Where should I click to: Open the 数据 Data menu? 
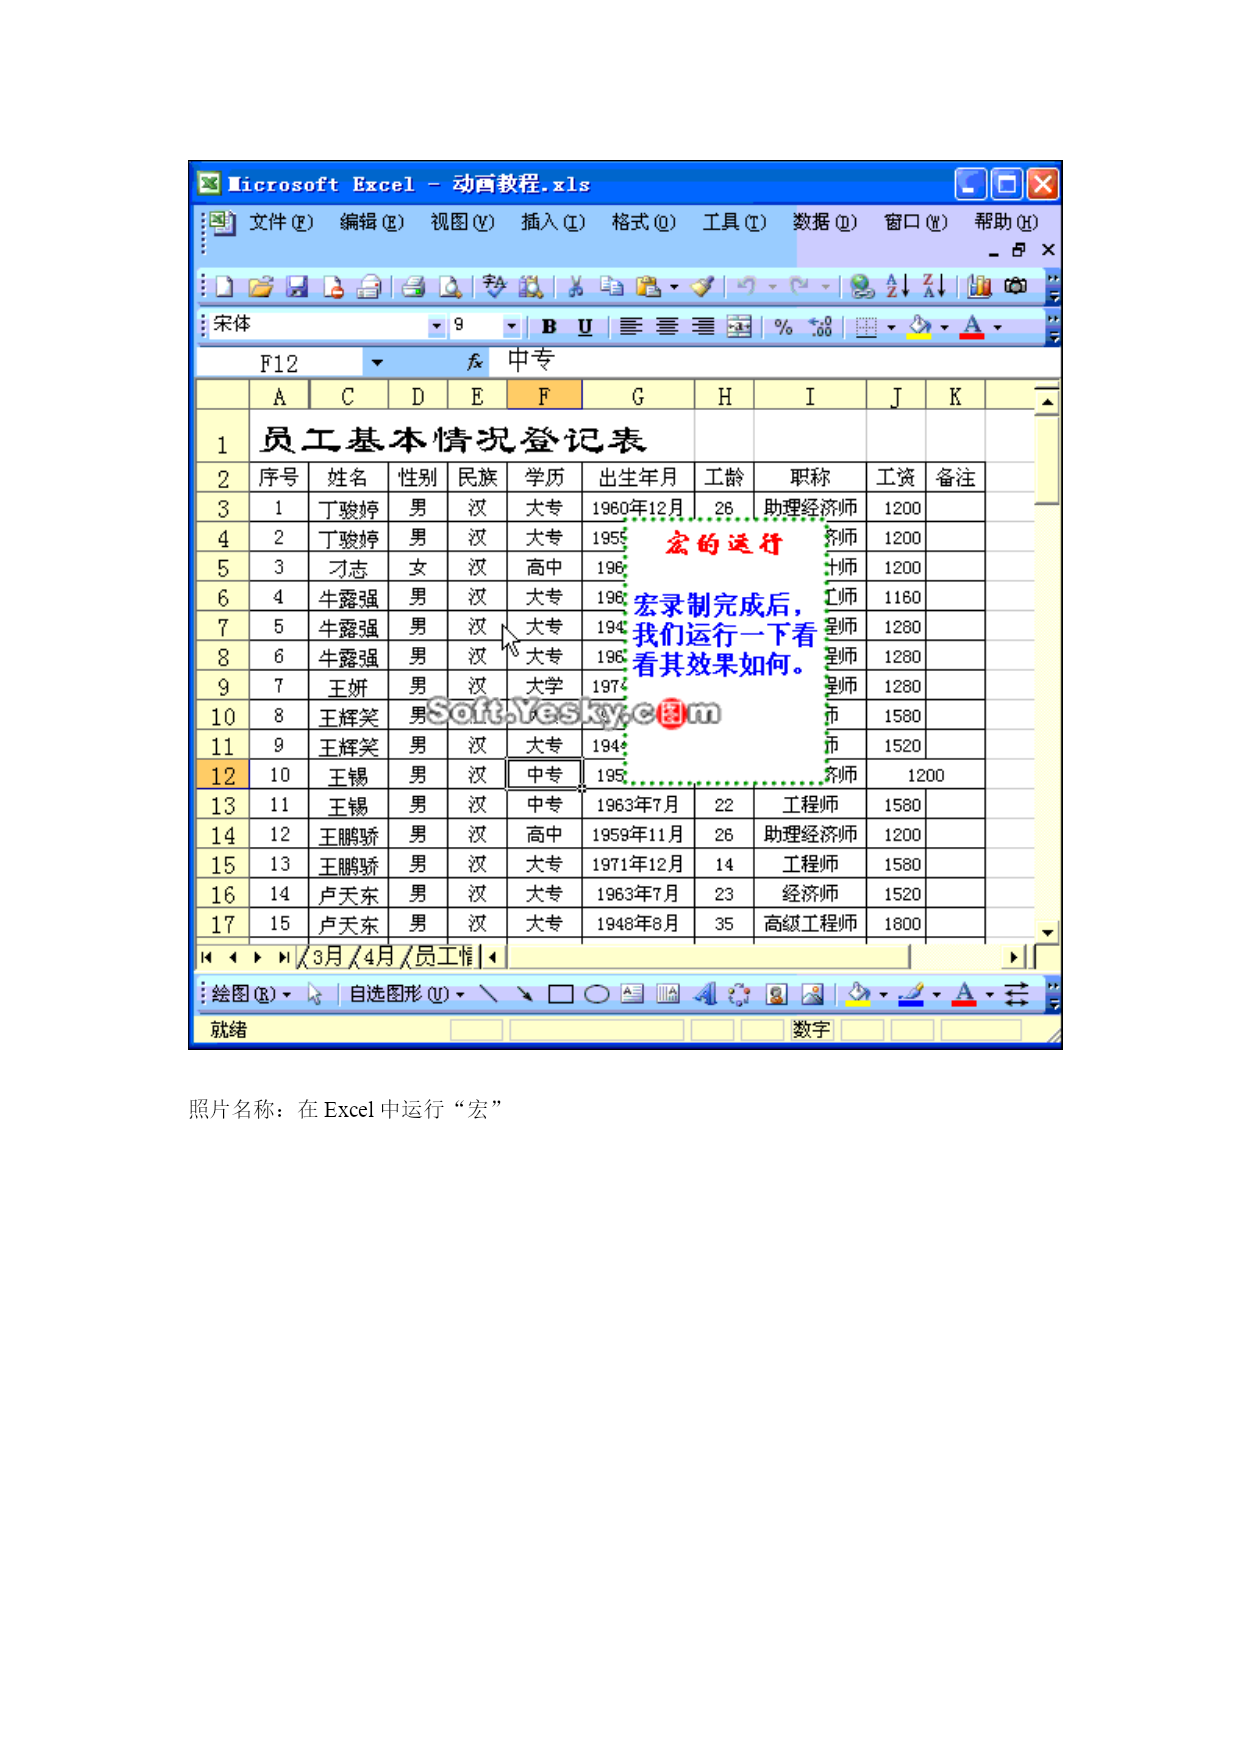(825, 222)
